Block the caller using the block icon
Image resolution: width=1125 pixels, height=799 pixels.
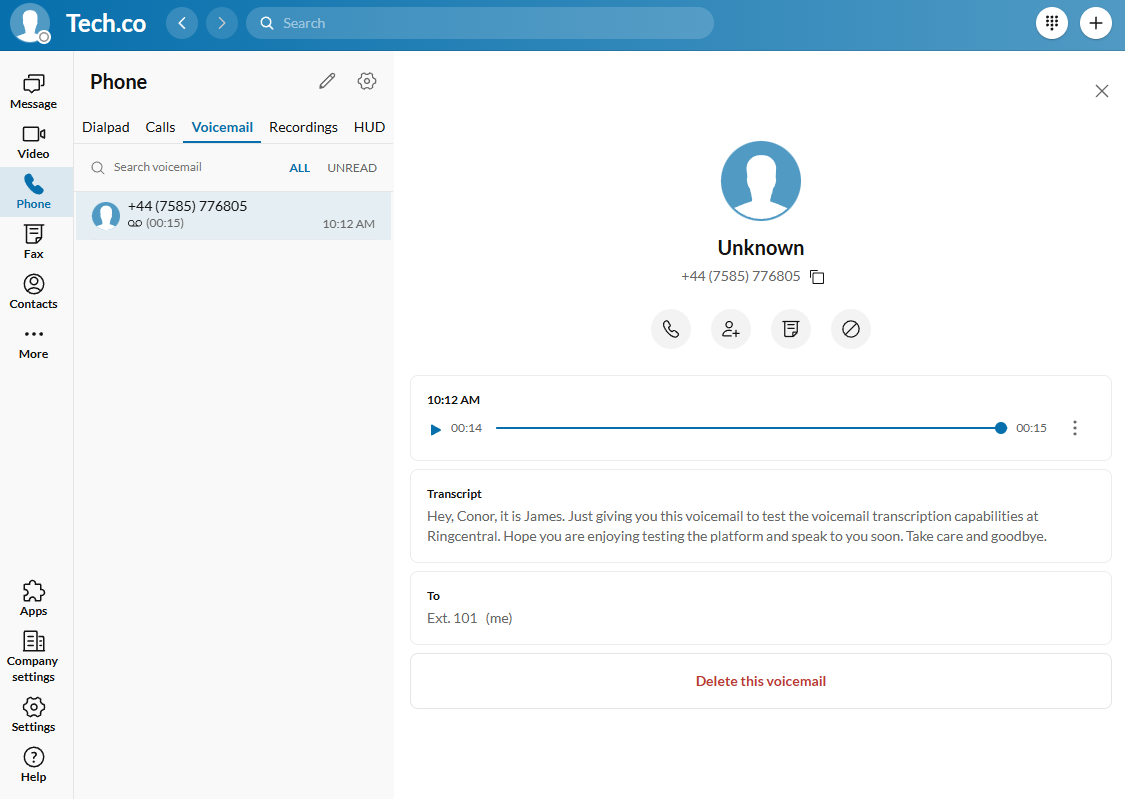coord(851,328)
